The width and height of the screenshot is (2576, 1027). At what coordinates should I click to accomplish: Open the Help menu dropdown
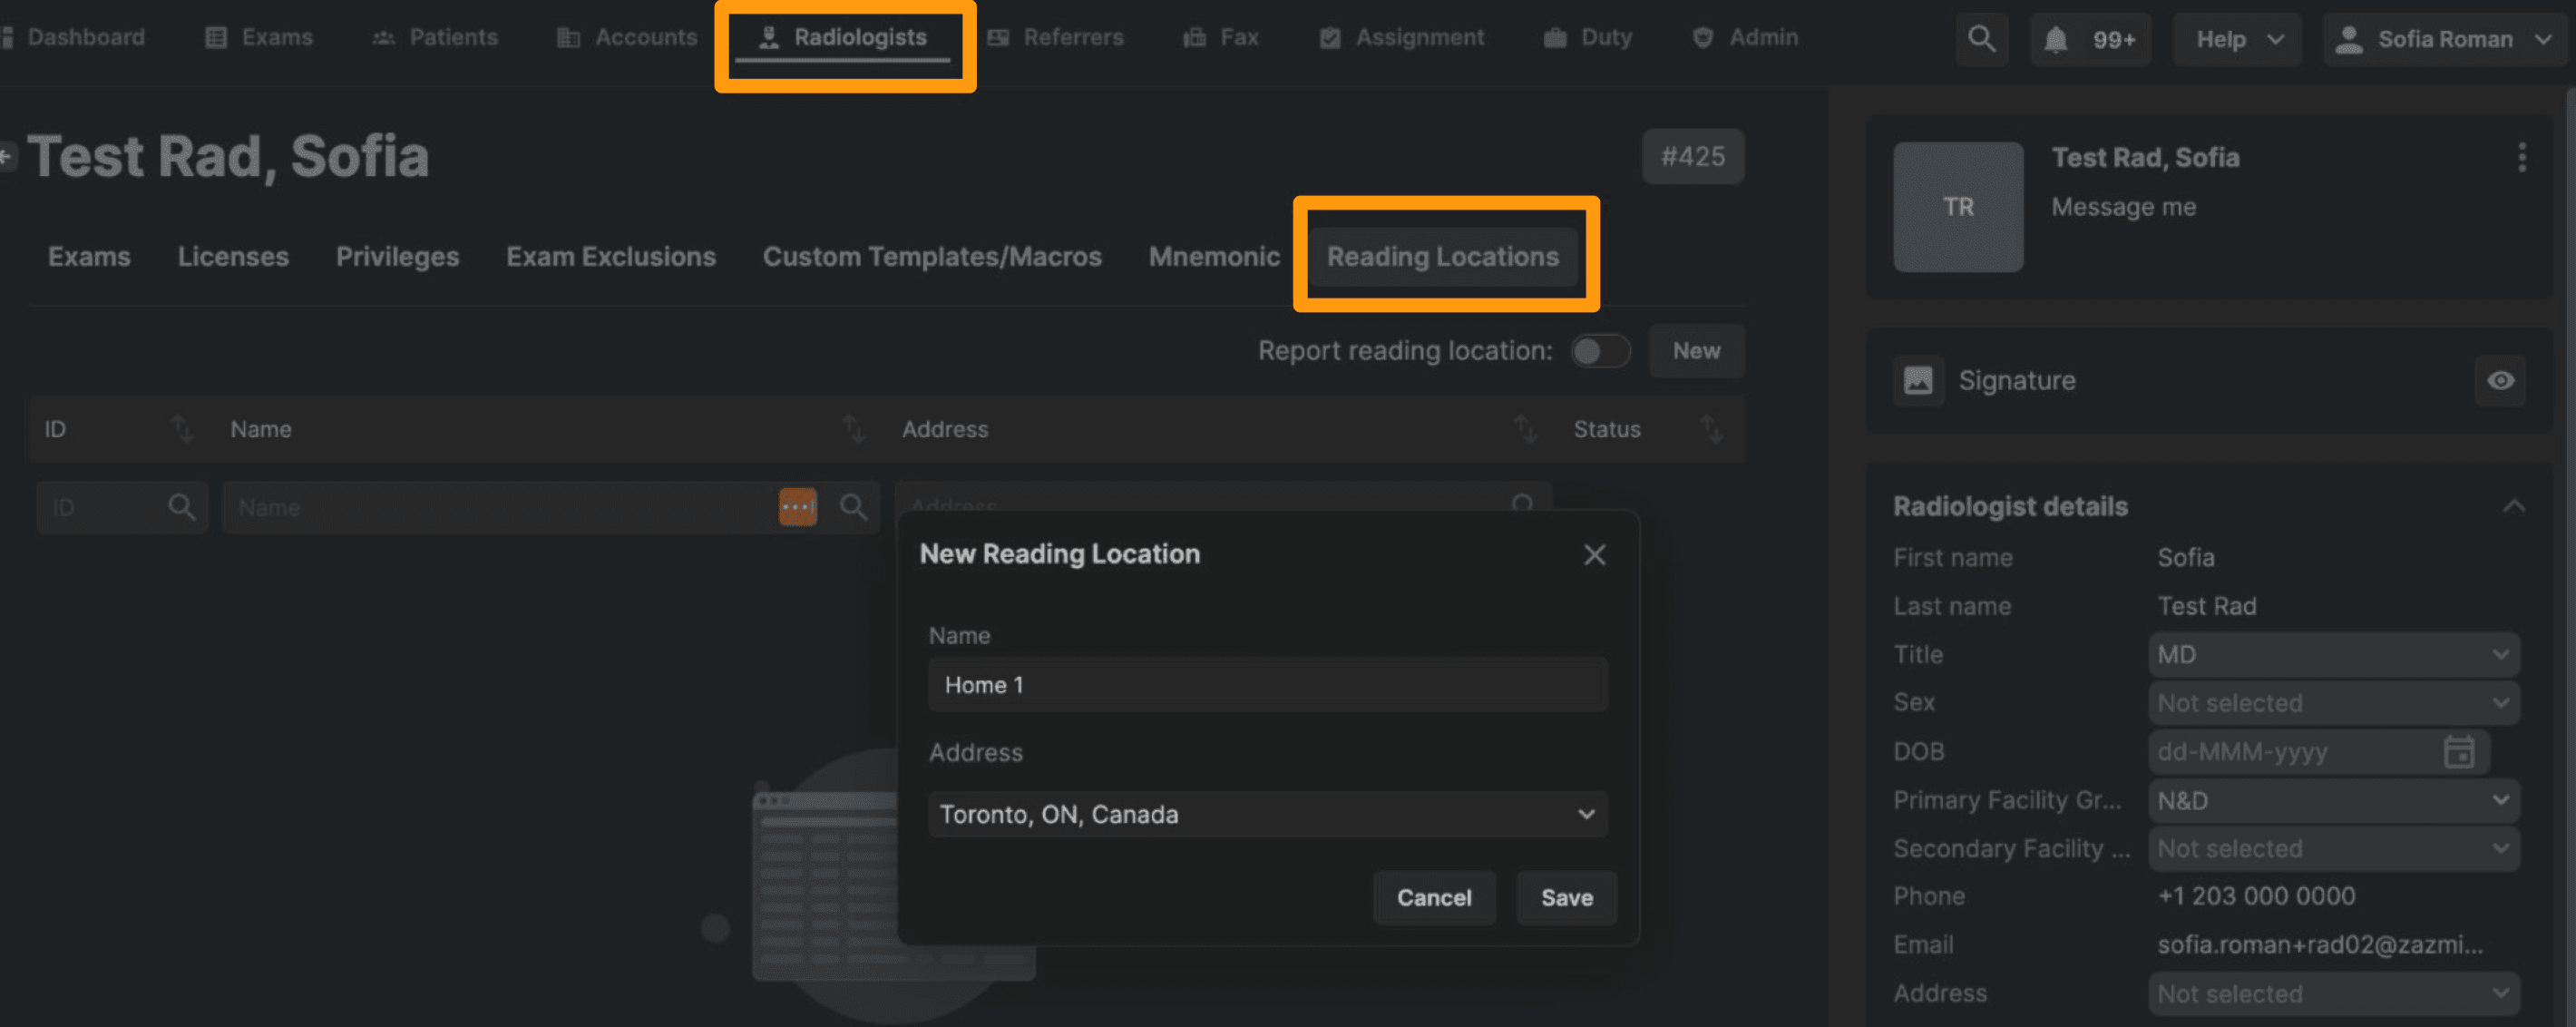[x=2237, y=39]
